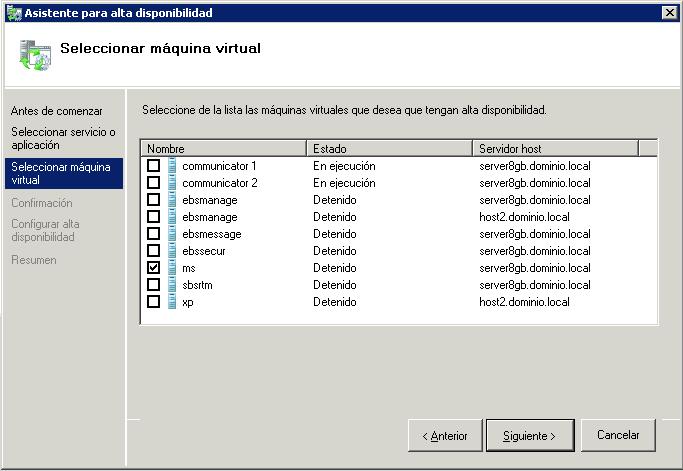
Task: Select the ebsmessage row name
Action: coord(212,234)
